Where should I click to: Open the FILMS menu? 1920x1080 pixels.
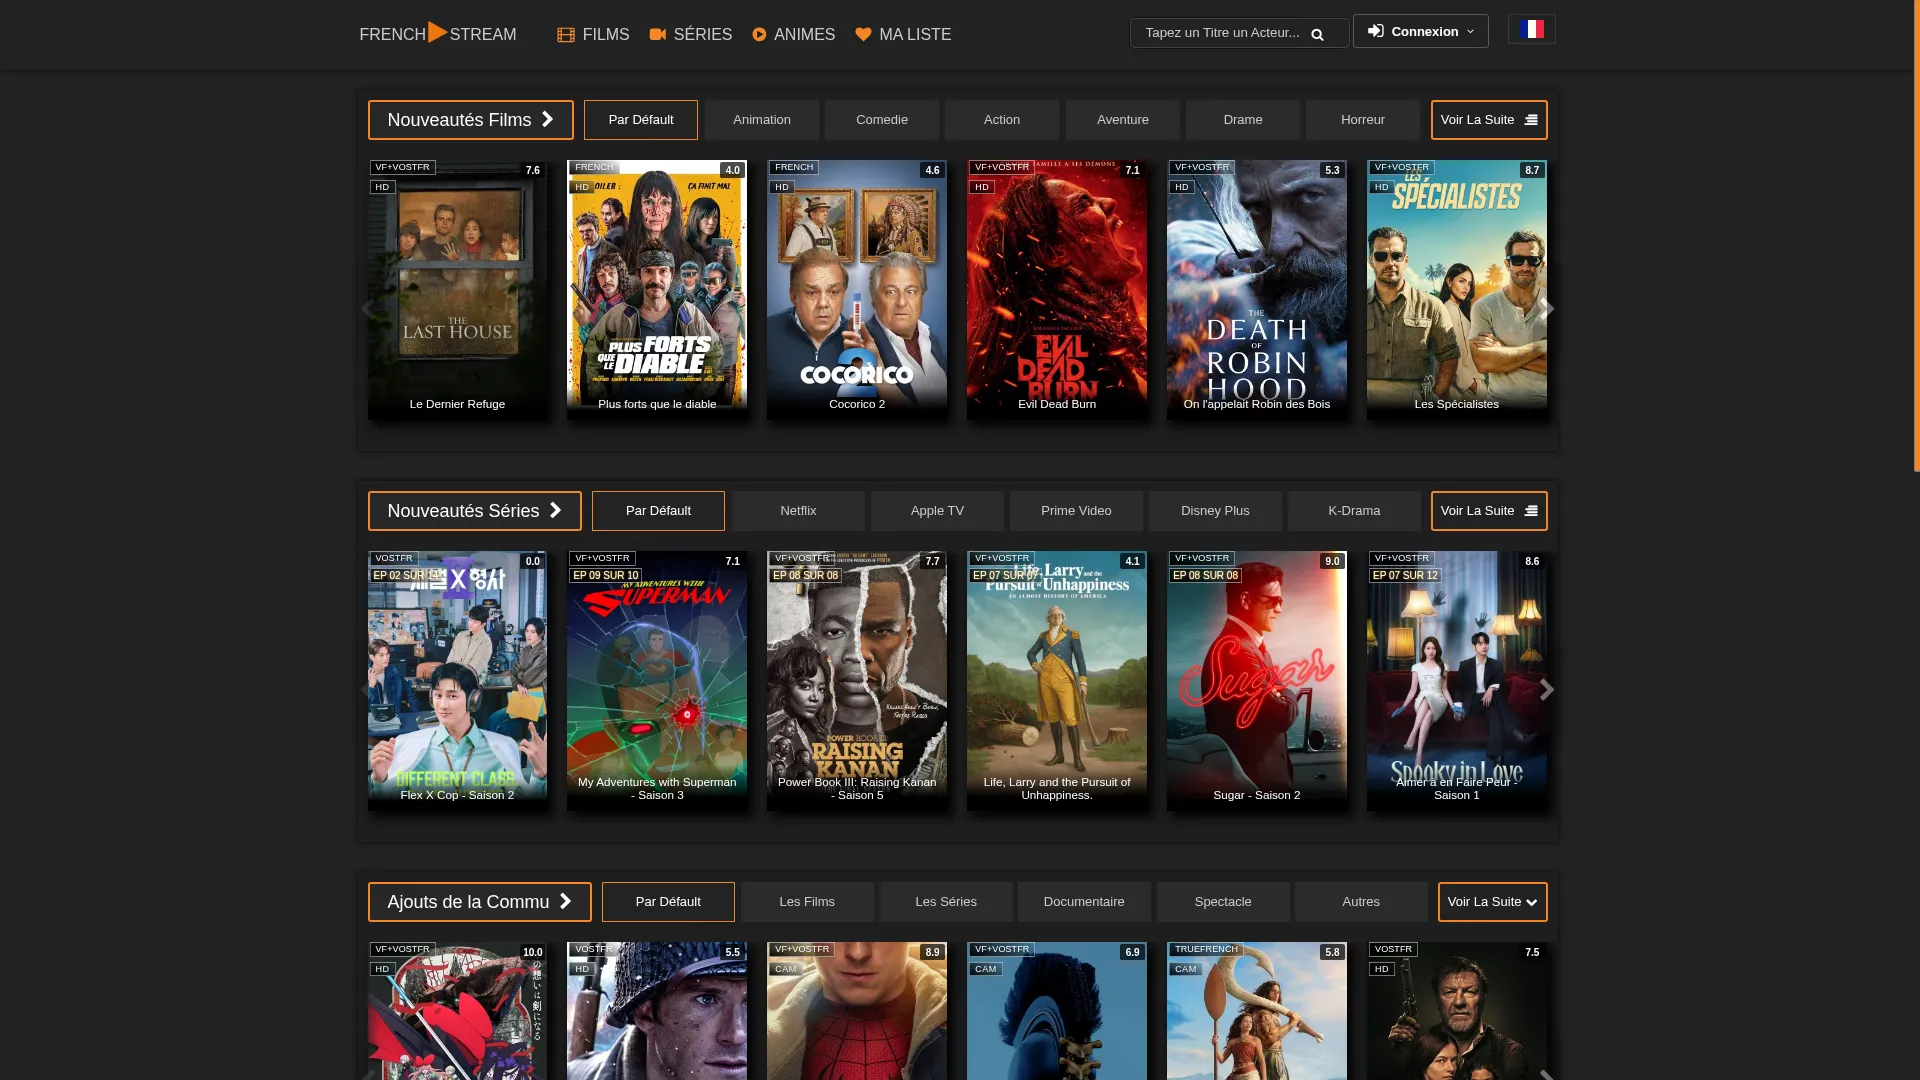click(x=593, y=34)
